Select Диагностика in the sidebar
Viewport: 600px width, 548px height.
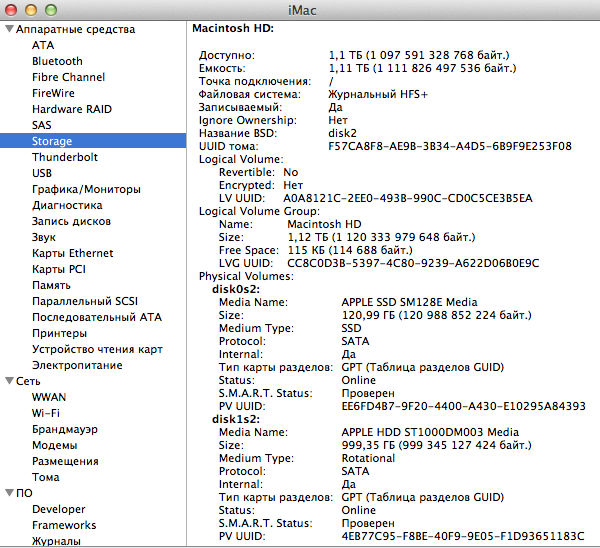tap(67, 206)
